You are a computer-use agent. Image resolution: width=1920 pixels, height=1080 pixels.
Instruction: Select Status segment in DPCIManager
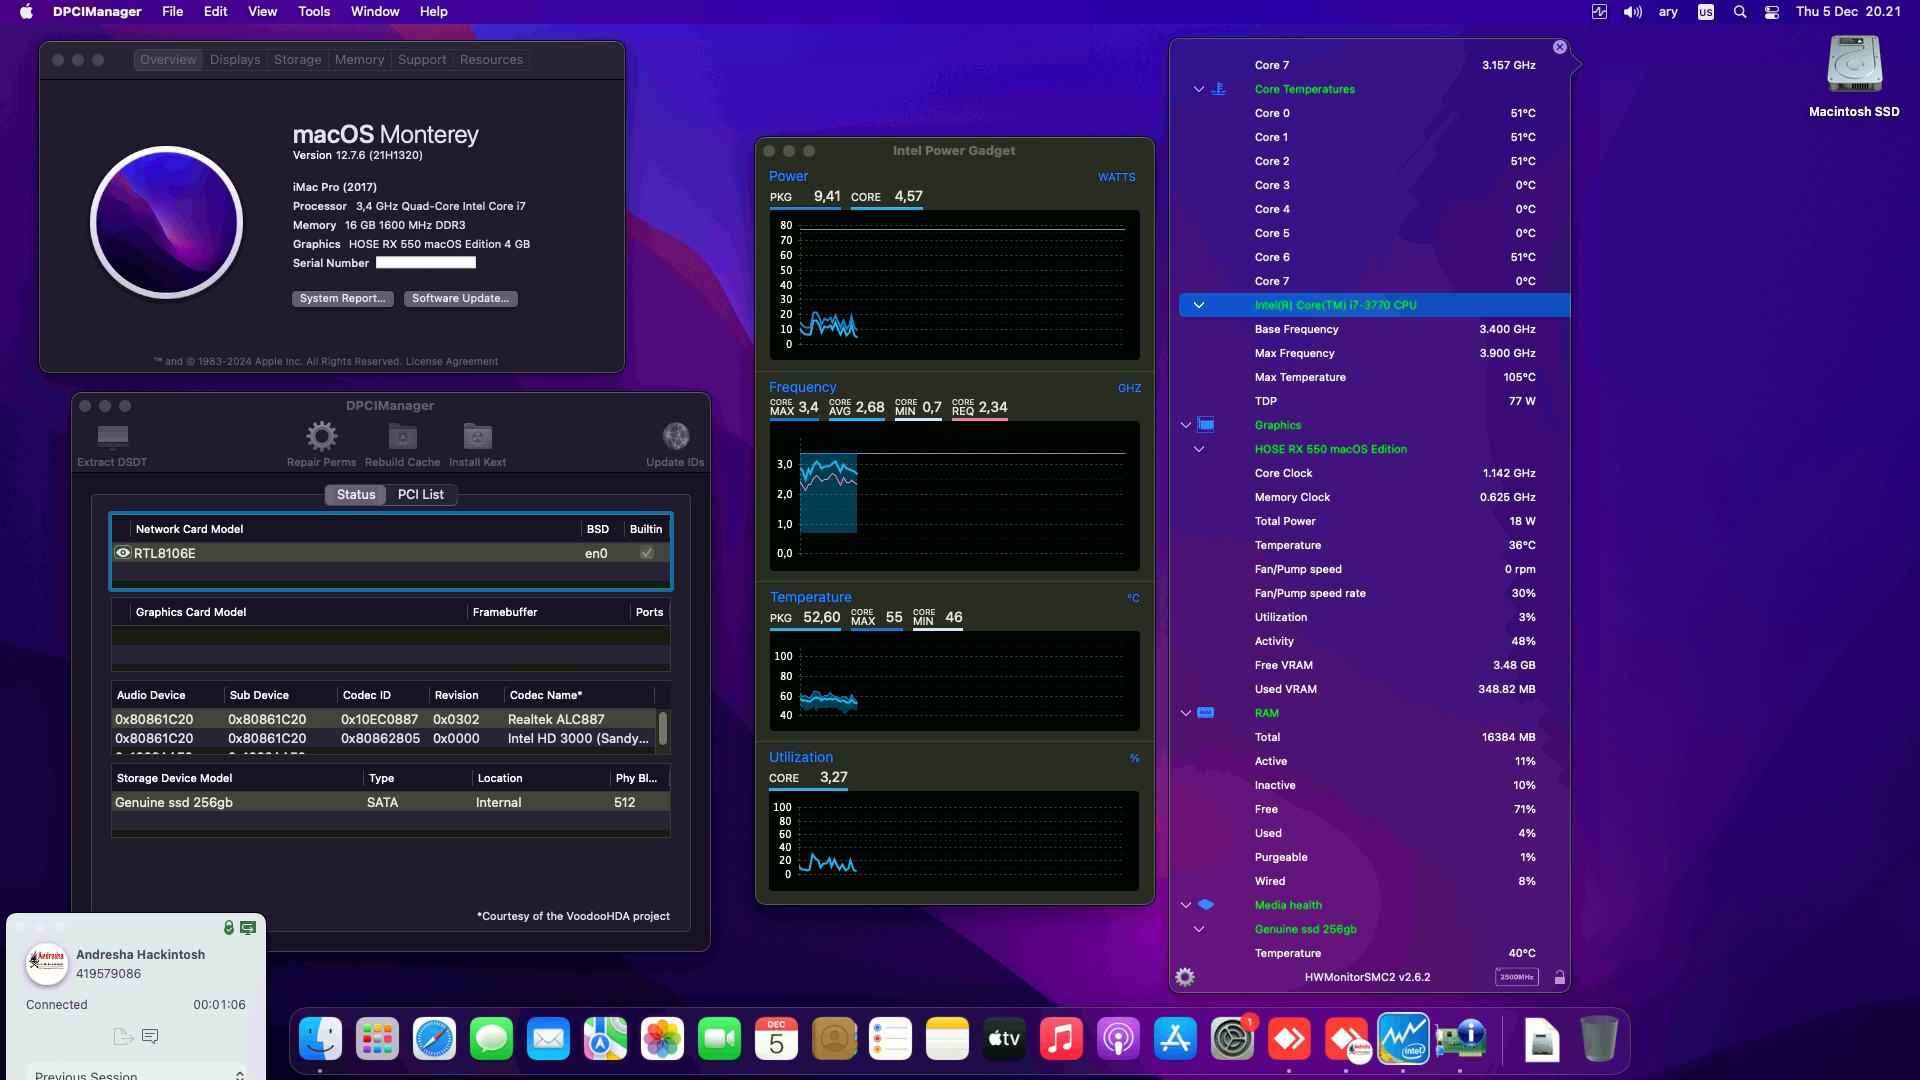tap(356, 494)
